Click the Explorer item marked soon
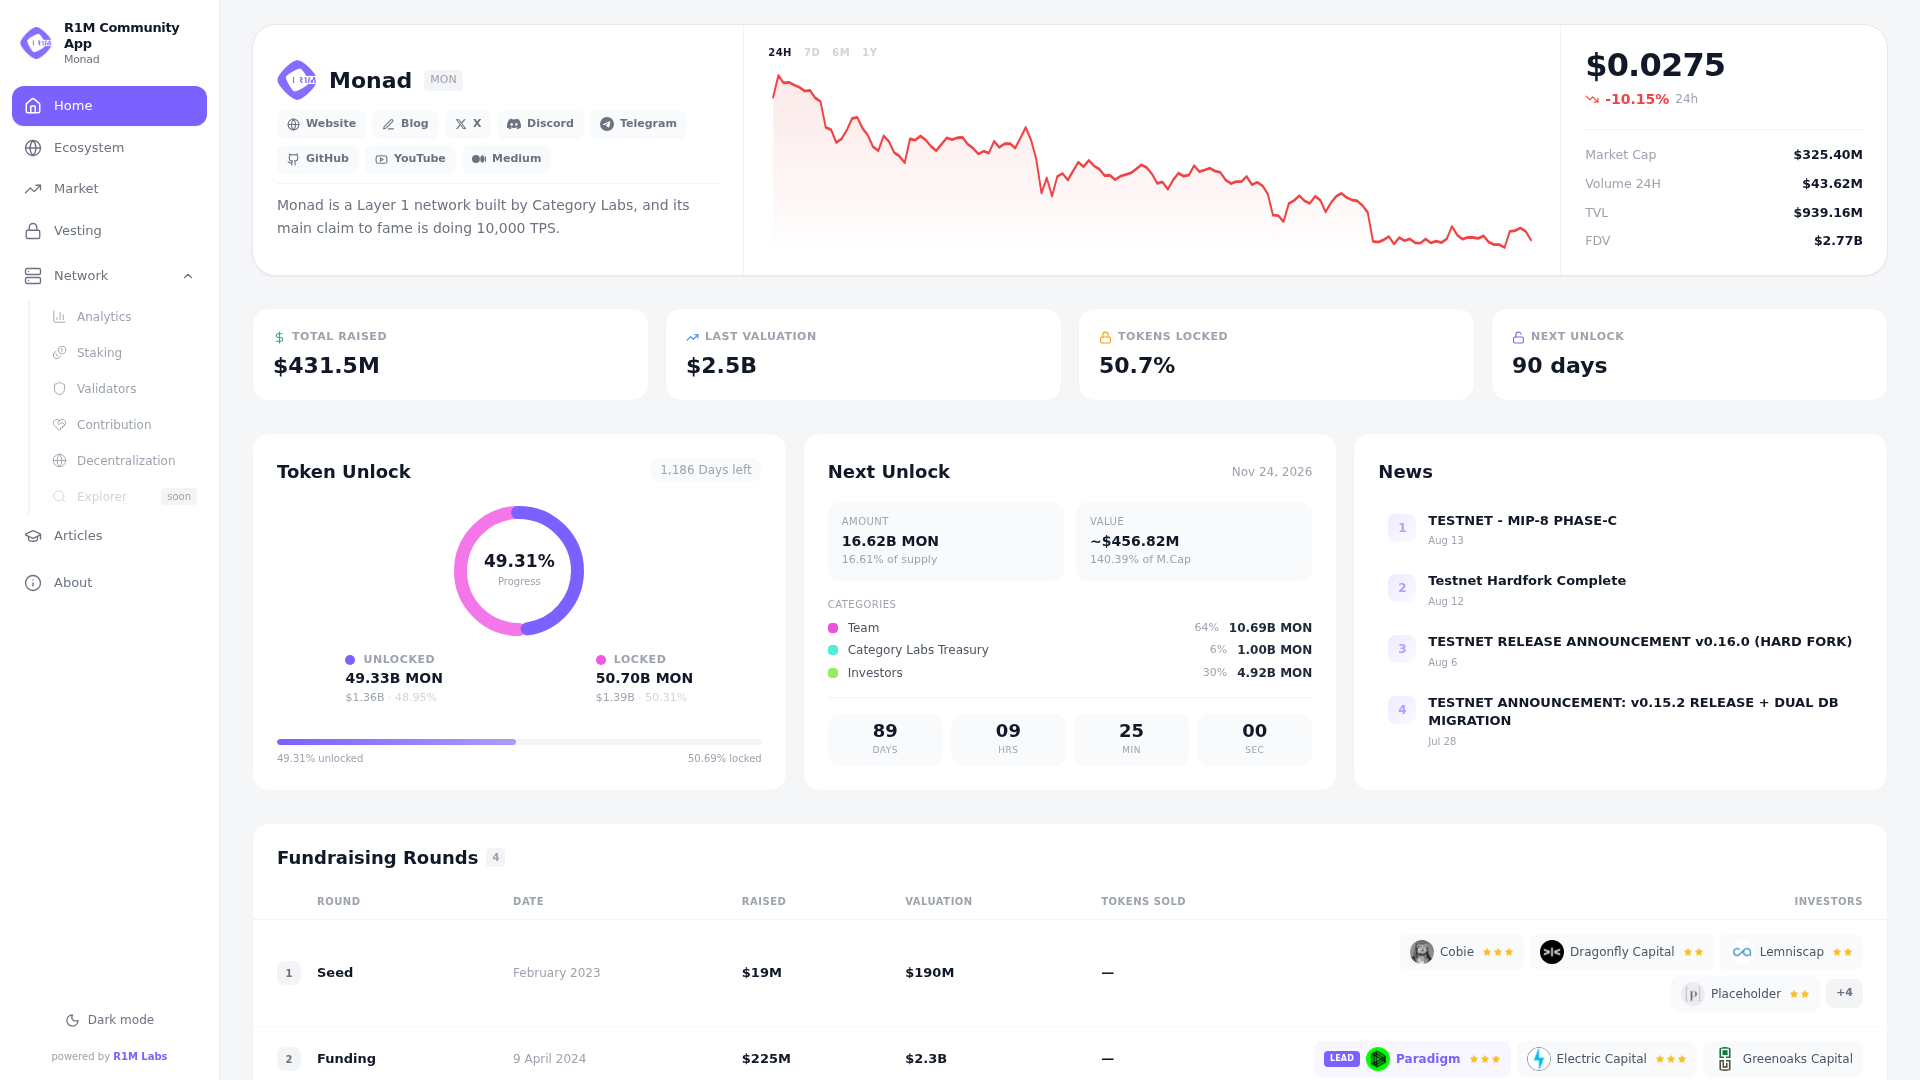The height and width of the screenshot is (1080, 1920). coord(124,497)
